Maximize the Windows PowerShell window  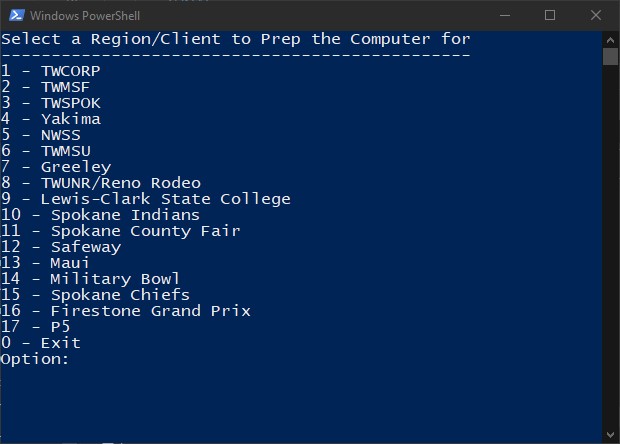pos(550,15)
